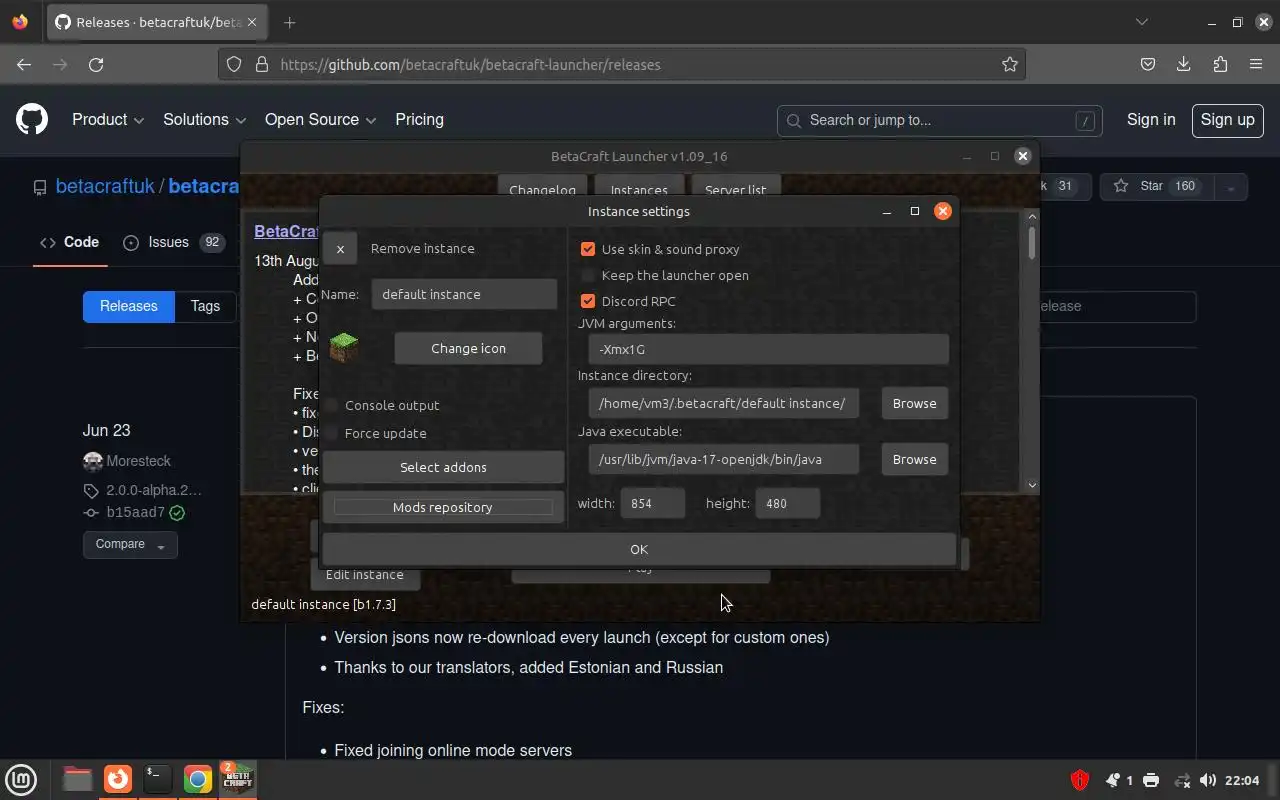
Task: Click the Minecraft grass block instance icon
Action: click(344, 348)
